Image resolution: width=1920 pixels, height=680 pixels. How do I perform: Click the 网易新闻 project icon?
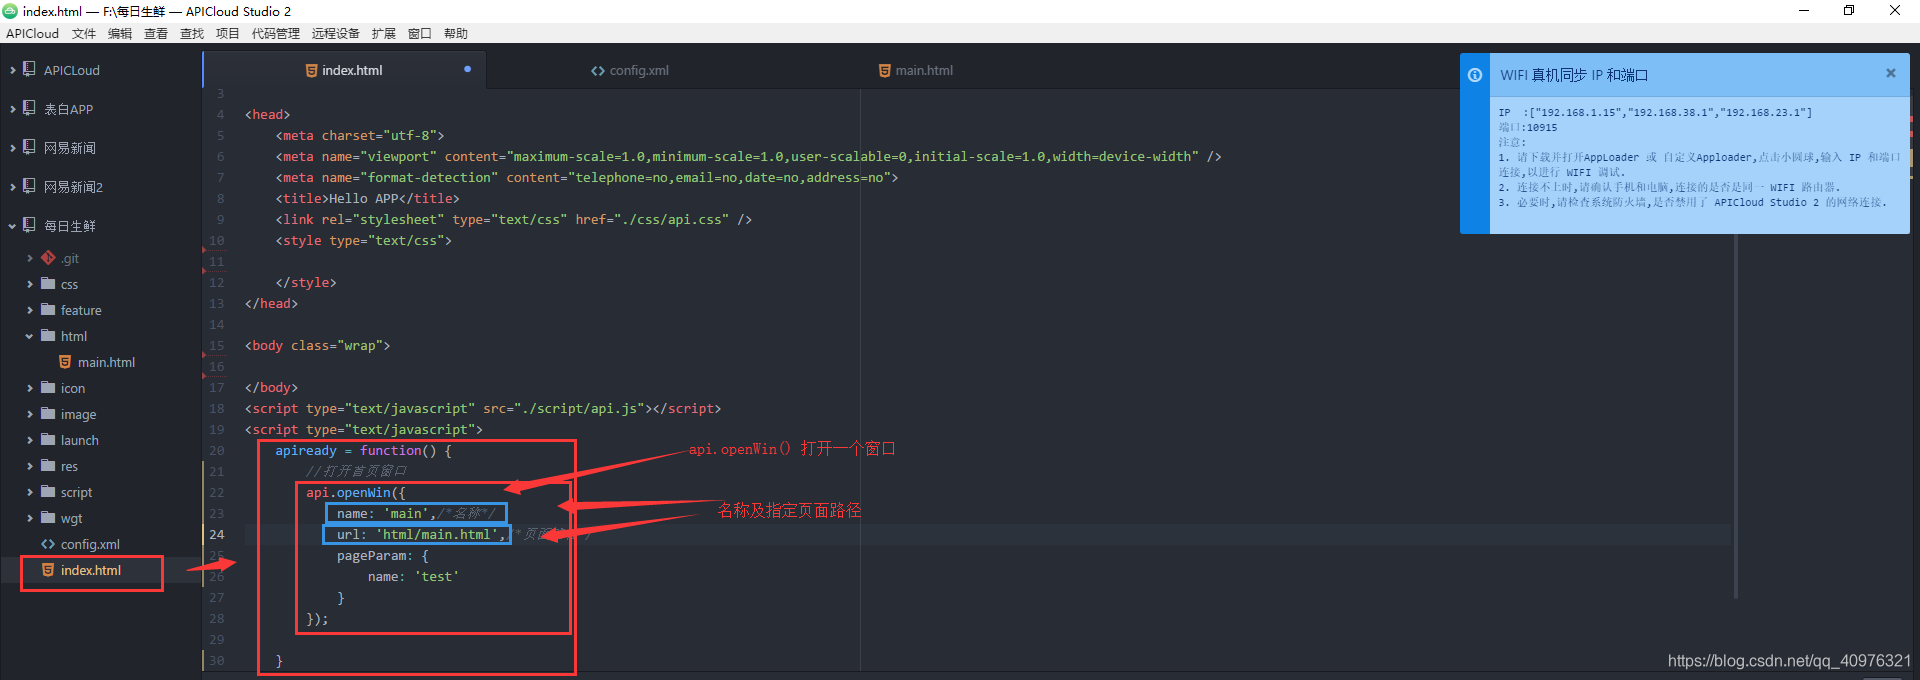coord(29,147)
